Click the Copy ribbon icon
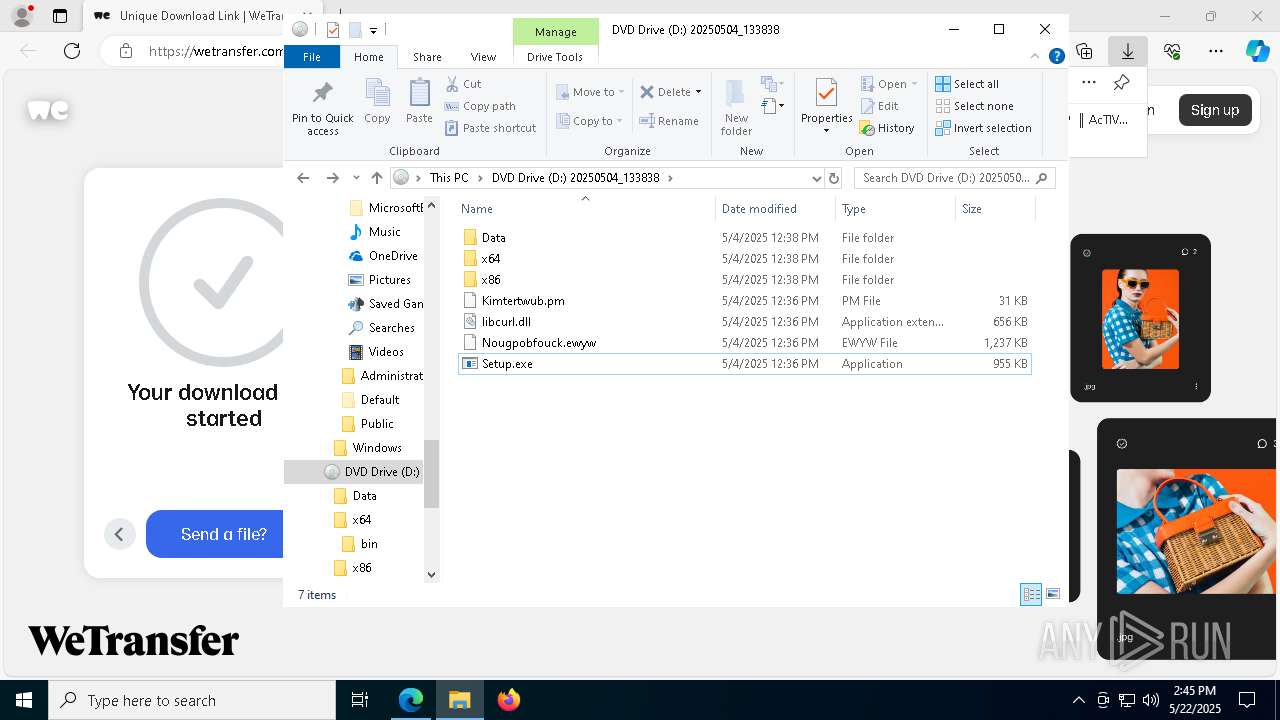 click(377, 102)
